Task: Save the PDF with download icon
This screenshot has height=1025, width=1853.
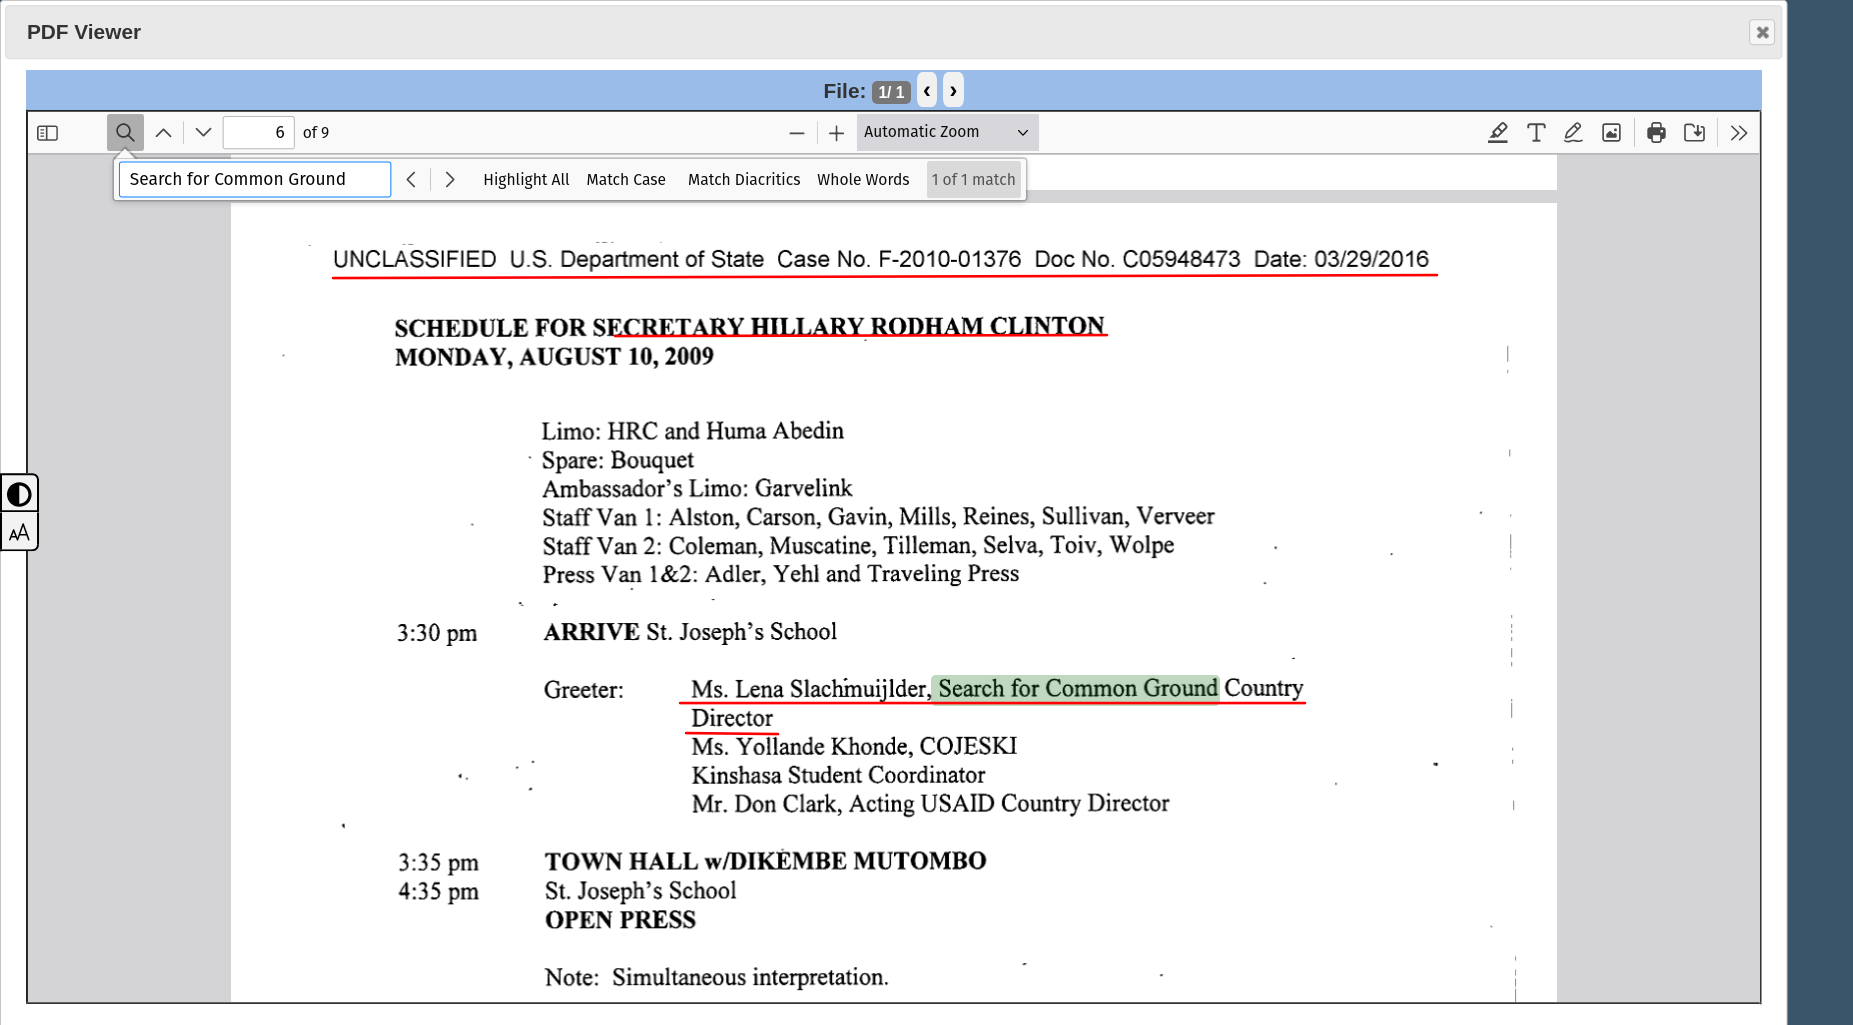Action: (x=1694, y=133)
